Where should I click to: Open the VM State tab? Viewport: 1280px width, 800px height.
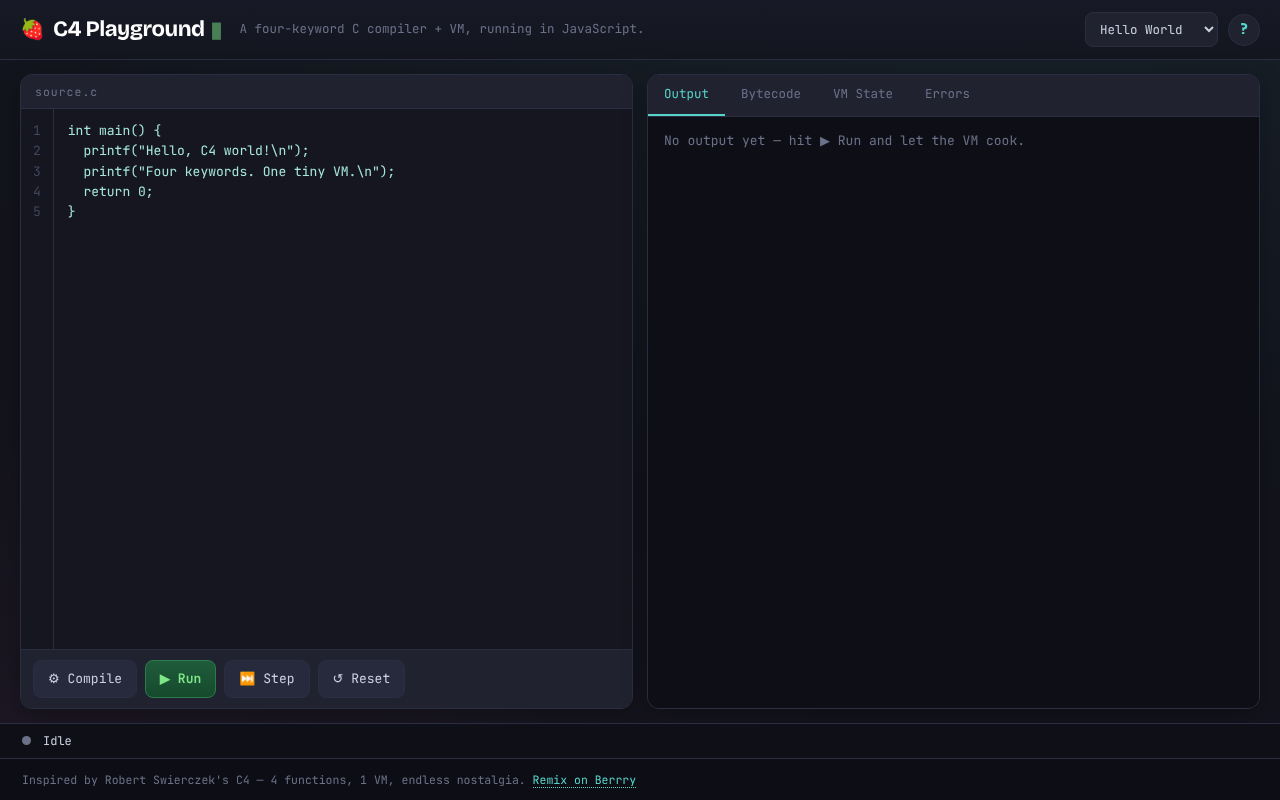[863, 94]
